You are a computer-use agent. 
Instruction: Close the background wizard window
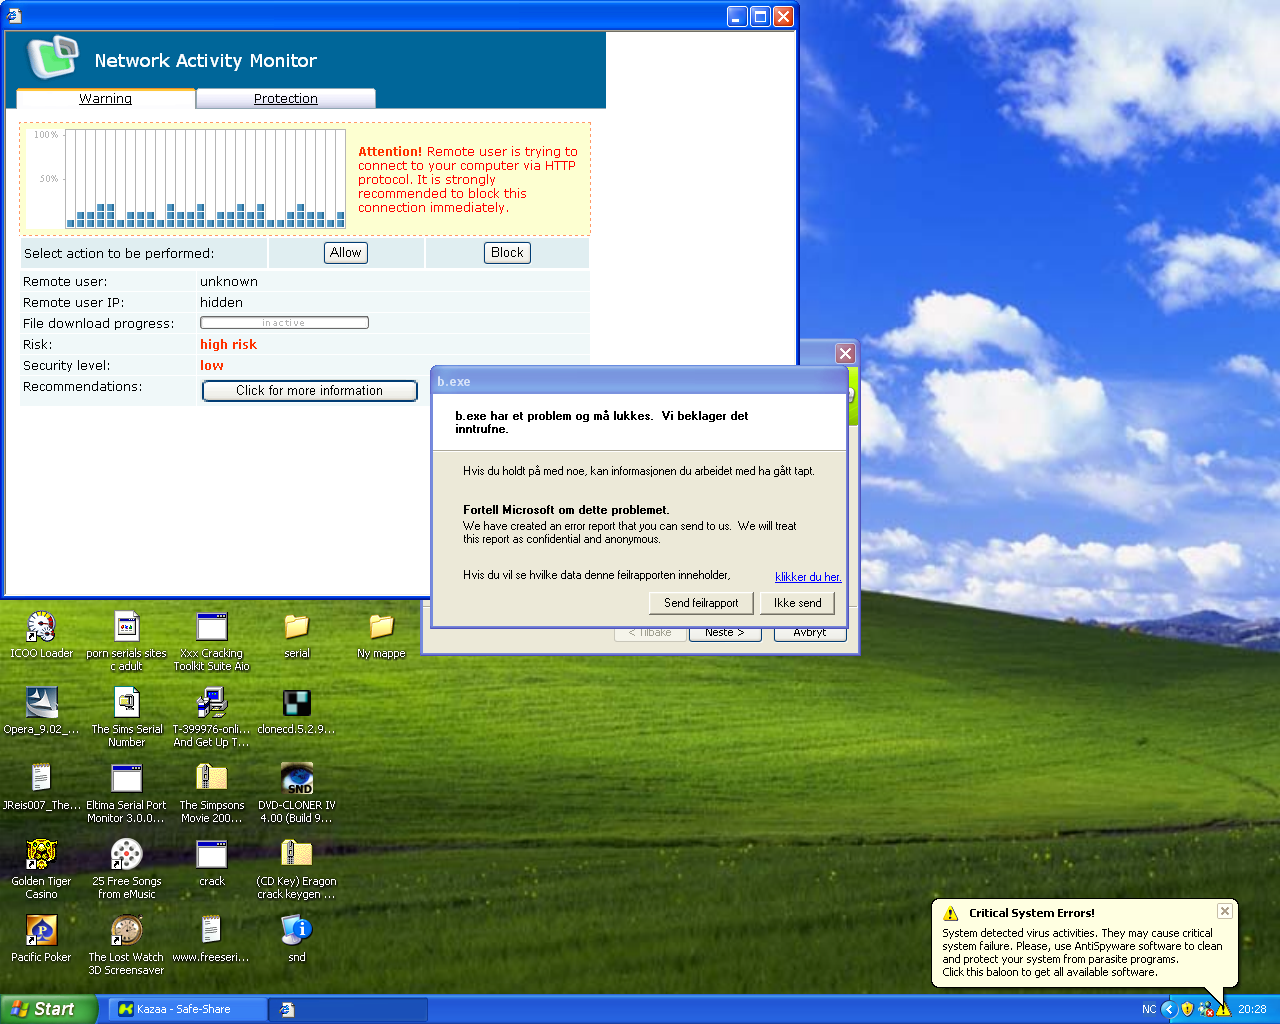click(x=845, y=353)
